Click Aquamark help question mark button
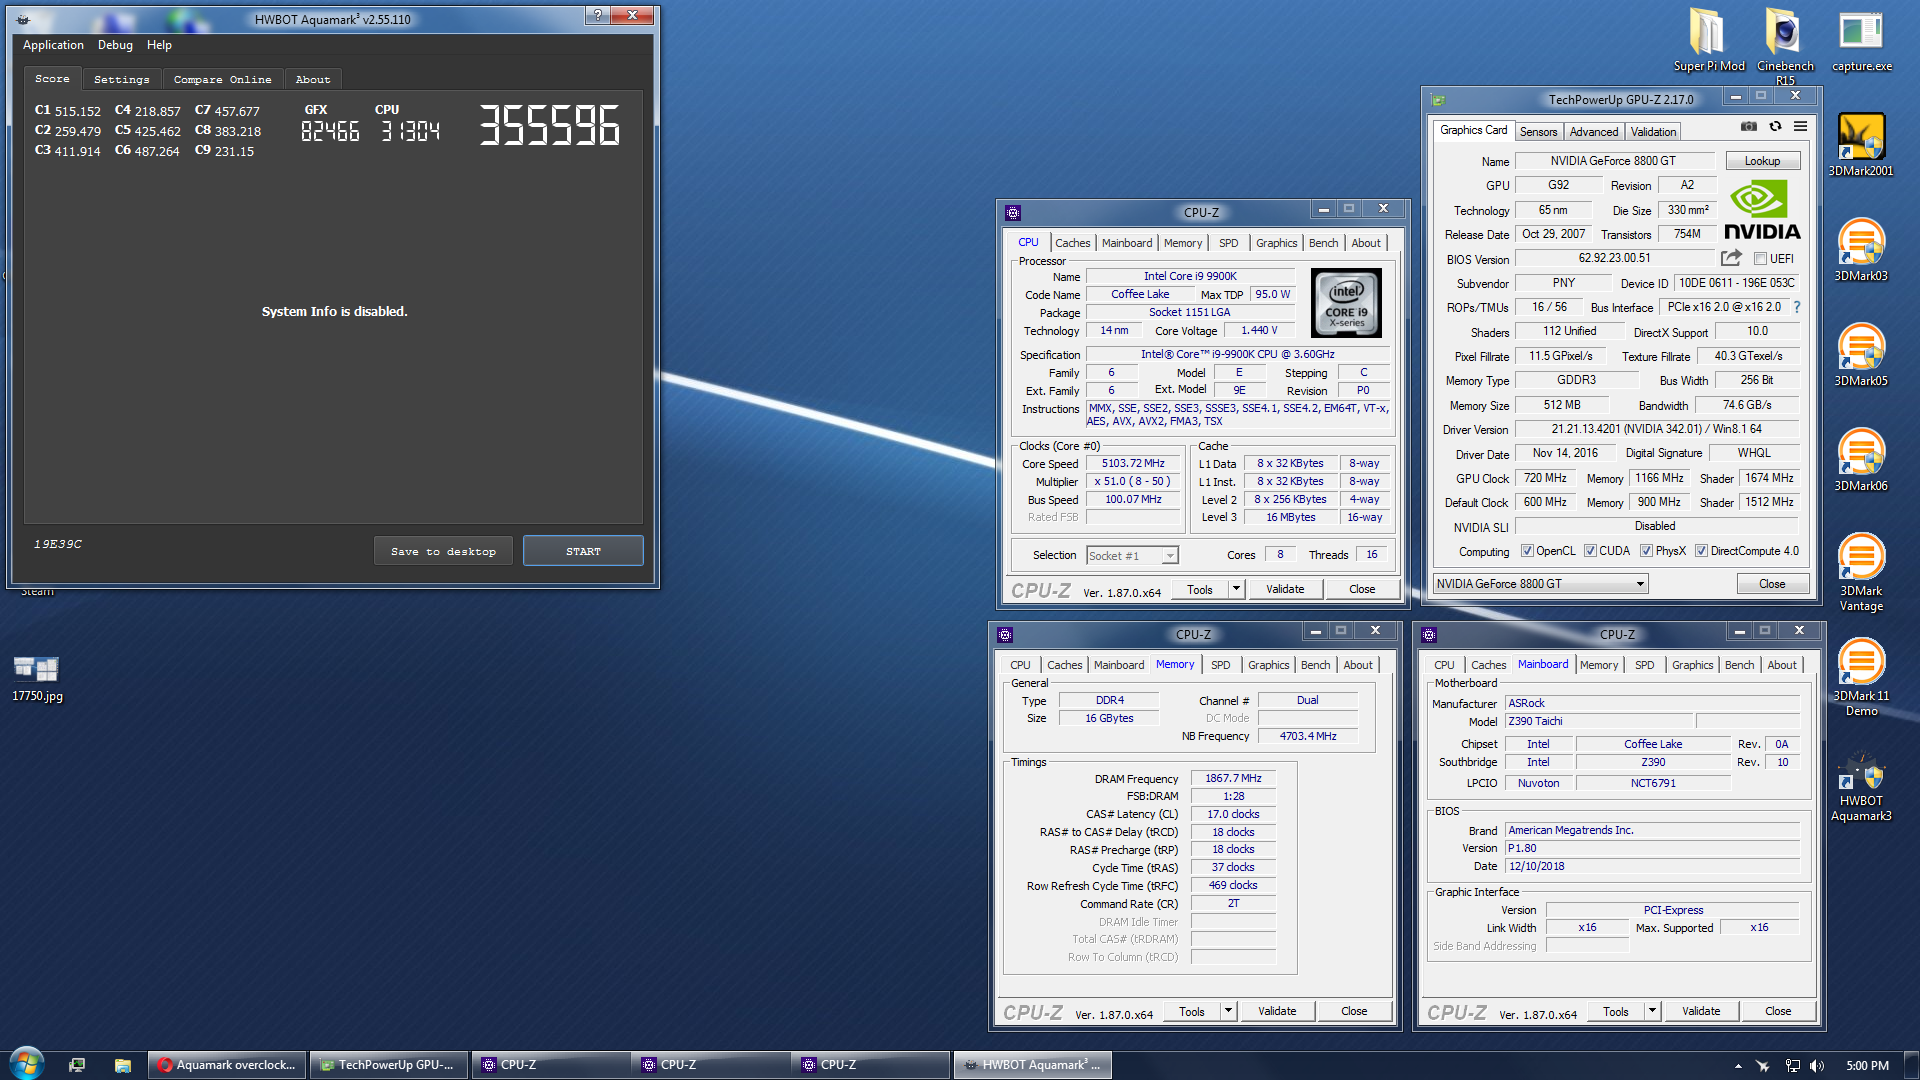The height and width of the screenshot is (1080, 1920). 597,15
